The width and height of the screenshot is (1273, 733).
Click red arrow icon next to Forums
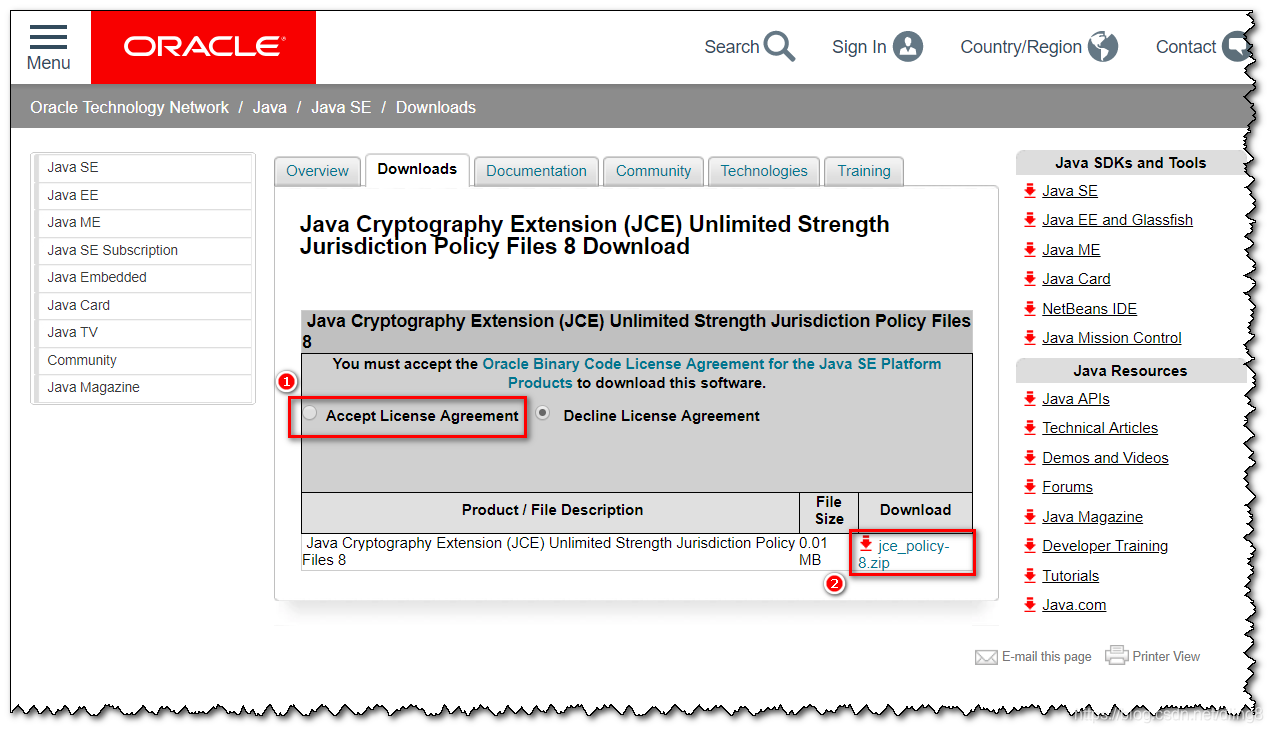[x=1030, y=486]
